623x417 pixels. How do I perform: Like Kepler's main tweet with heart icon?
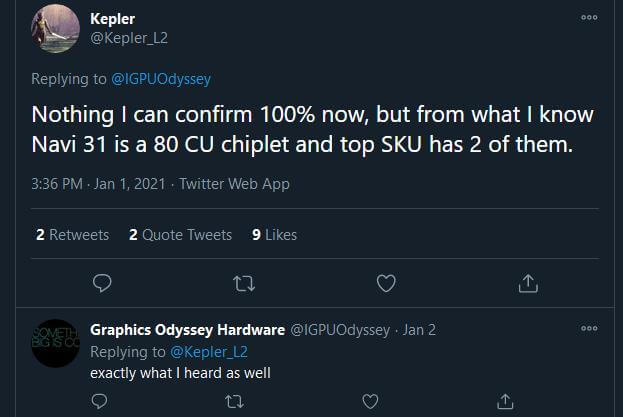(386, 284)
